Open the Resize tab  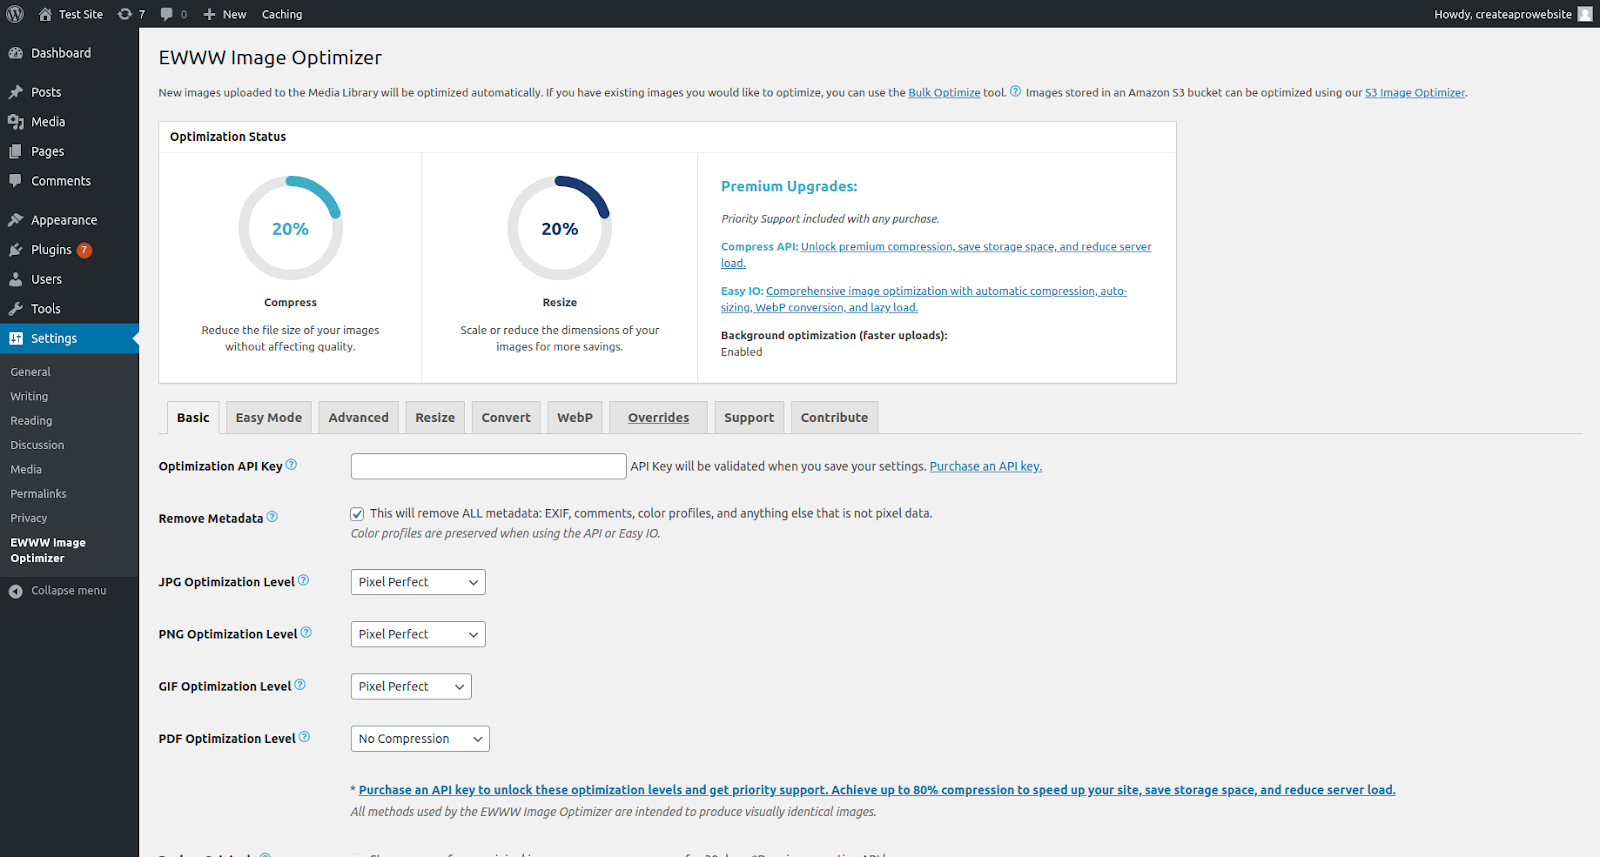435,418
